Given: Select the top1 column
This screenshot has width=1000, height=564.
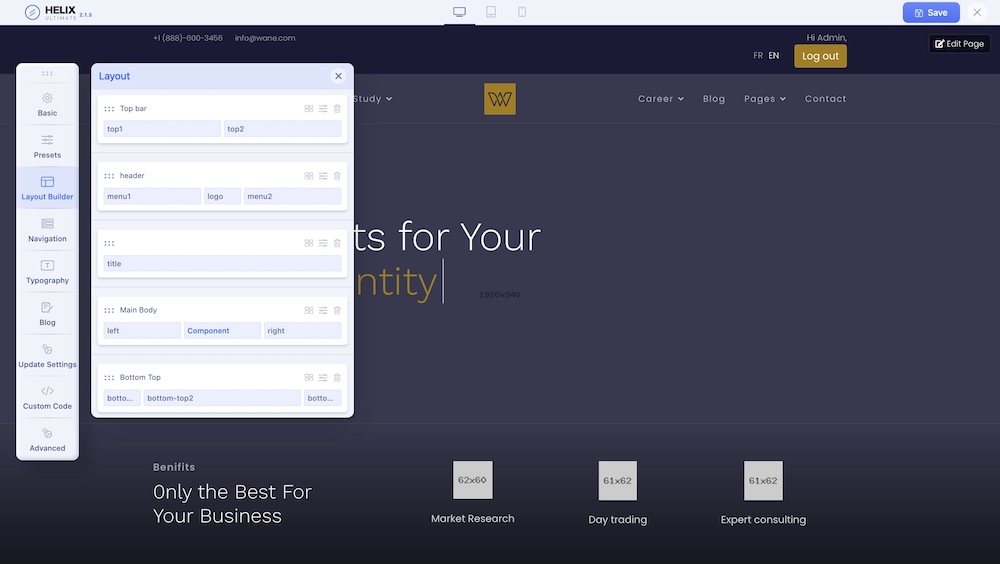Looking at the screenshot, I should [162, 129].
